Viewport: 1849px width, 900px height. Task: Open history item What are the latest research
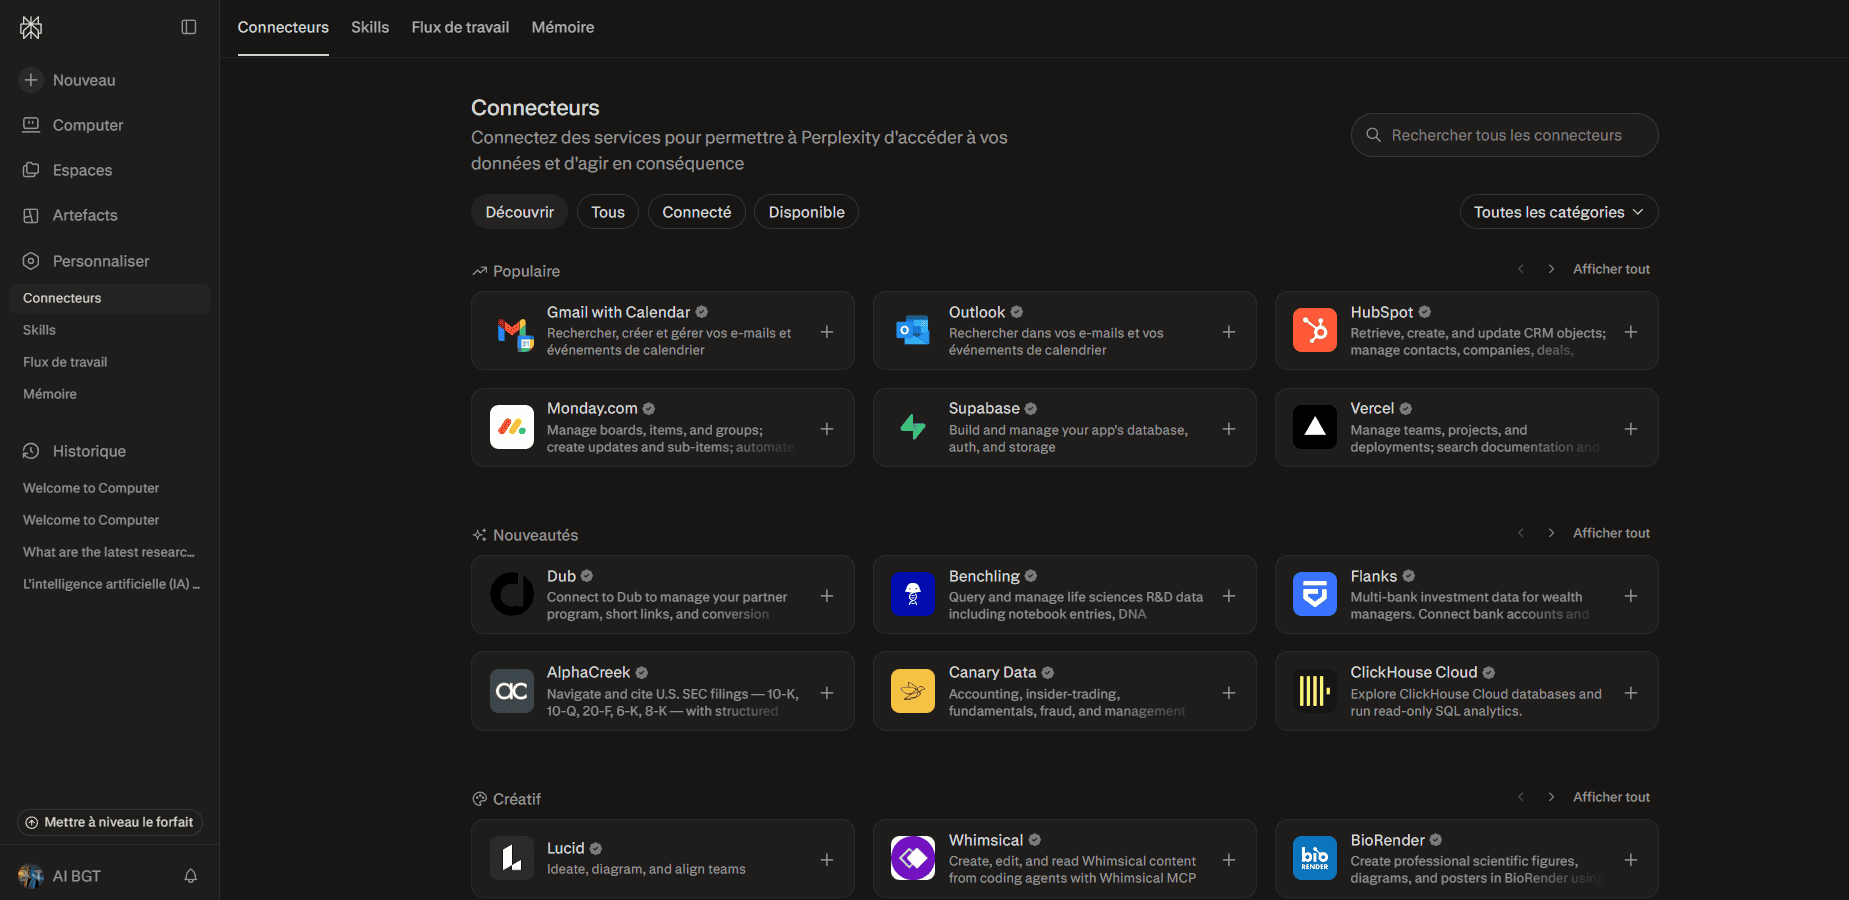109,552
